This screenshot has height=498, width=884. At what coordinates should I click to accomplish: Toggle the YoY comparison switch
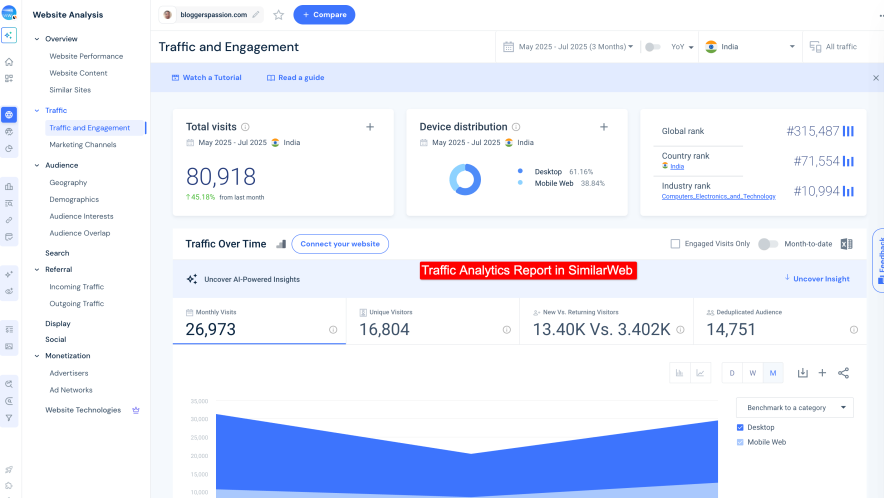[x=652, y=47]
